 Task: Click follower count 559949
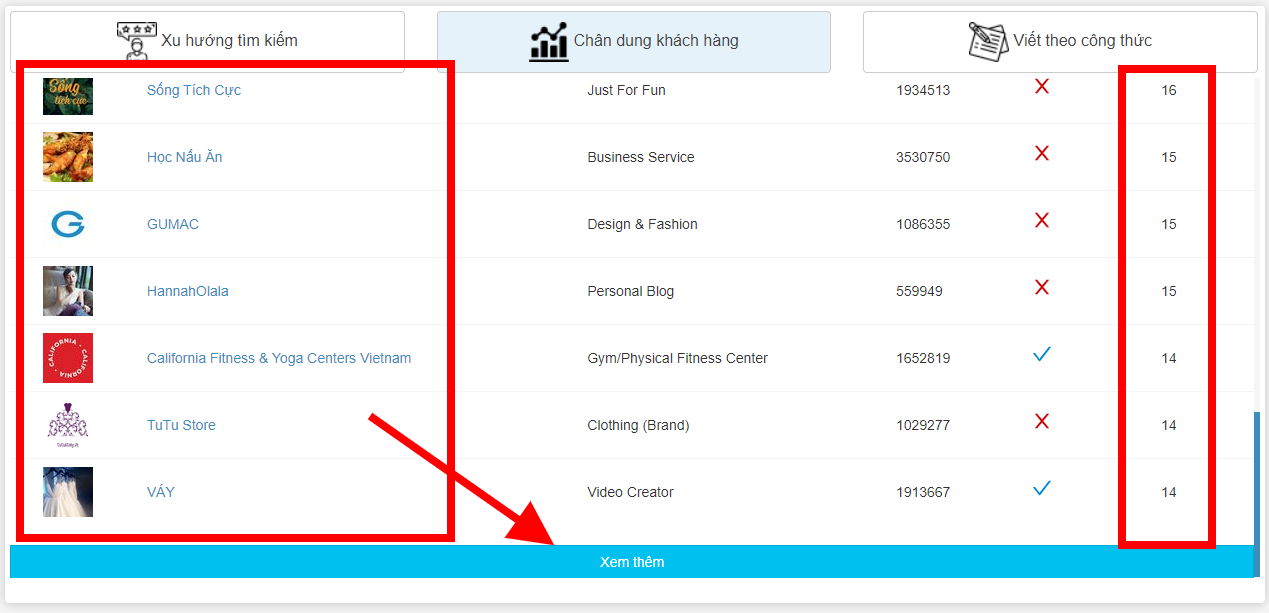[919, 291]
